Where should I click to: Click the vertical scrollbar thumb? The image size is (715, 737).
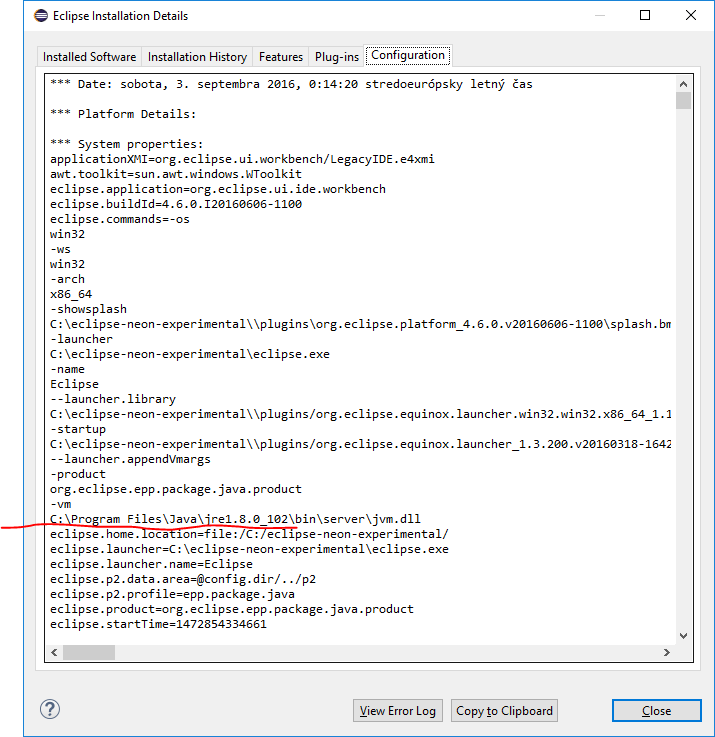tap(683, 100)
